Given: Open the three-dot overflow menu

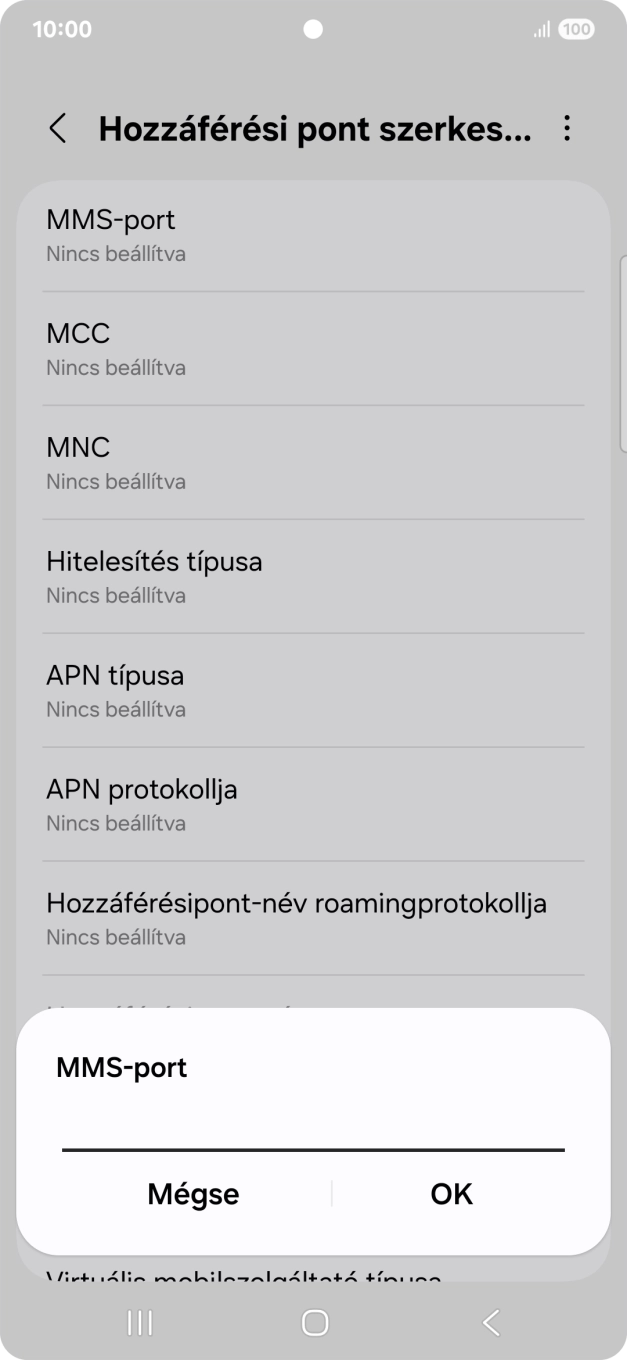Looking at the screenshot, I should (567, 130).
